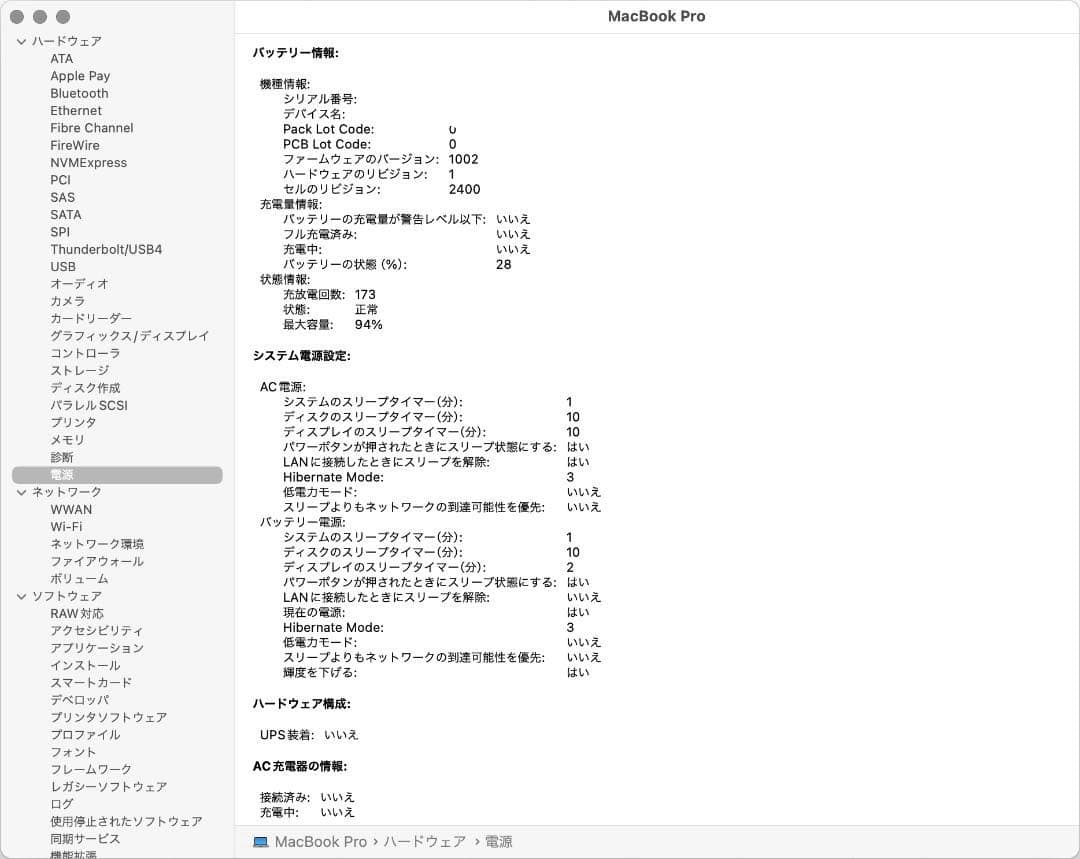Navigate using the ハードウェア breadcrumb link

click(427, 841)
